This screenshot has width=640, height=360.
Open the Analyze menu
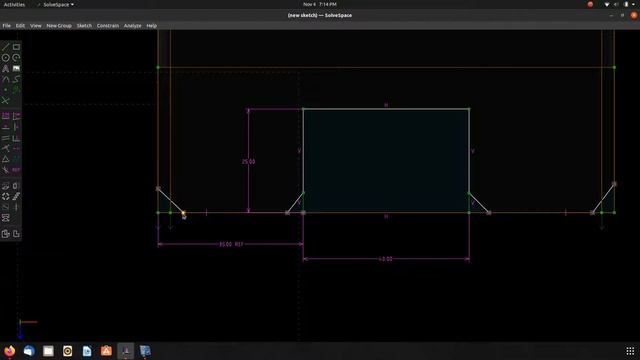(x=132, y=26)
